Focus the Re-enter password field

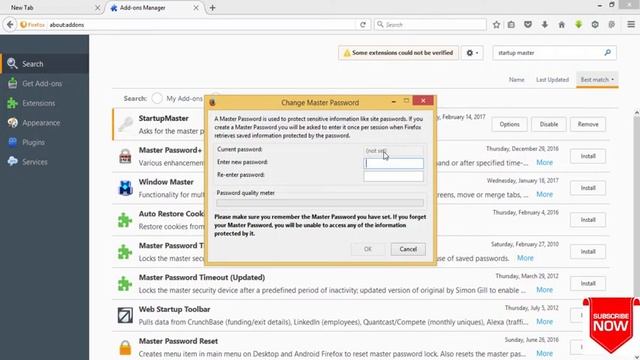(393, 176)
